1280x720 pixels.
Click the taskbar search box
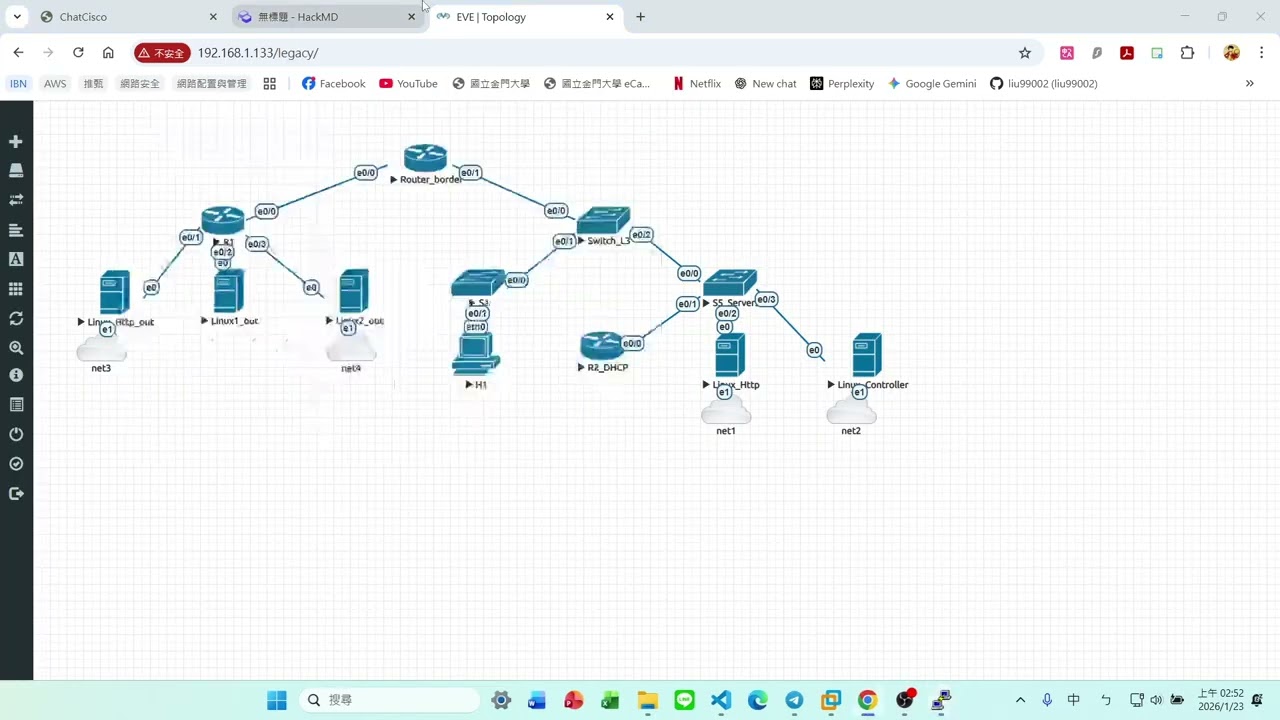391,700
